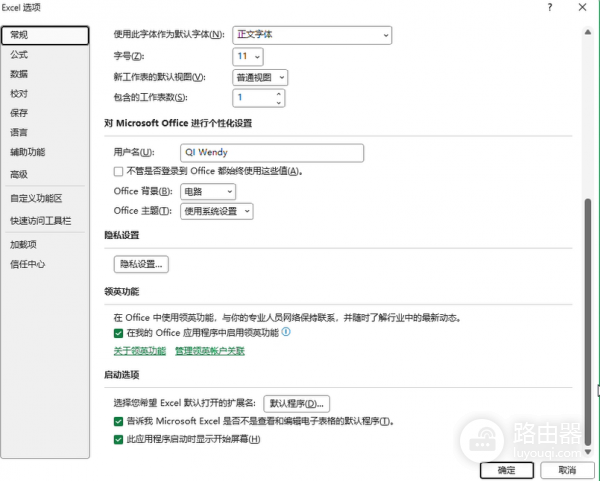This screenshot has height=481, width=600.
Task: Open the 加载项 category
Action: [x=23, y=245]
